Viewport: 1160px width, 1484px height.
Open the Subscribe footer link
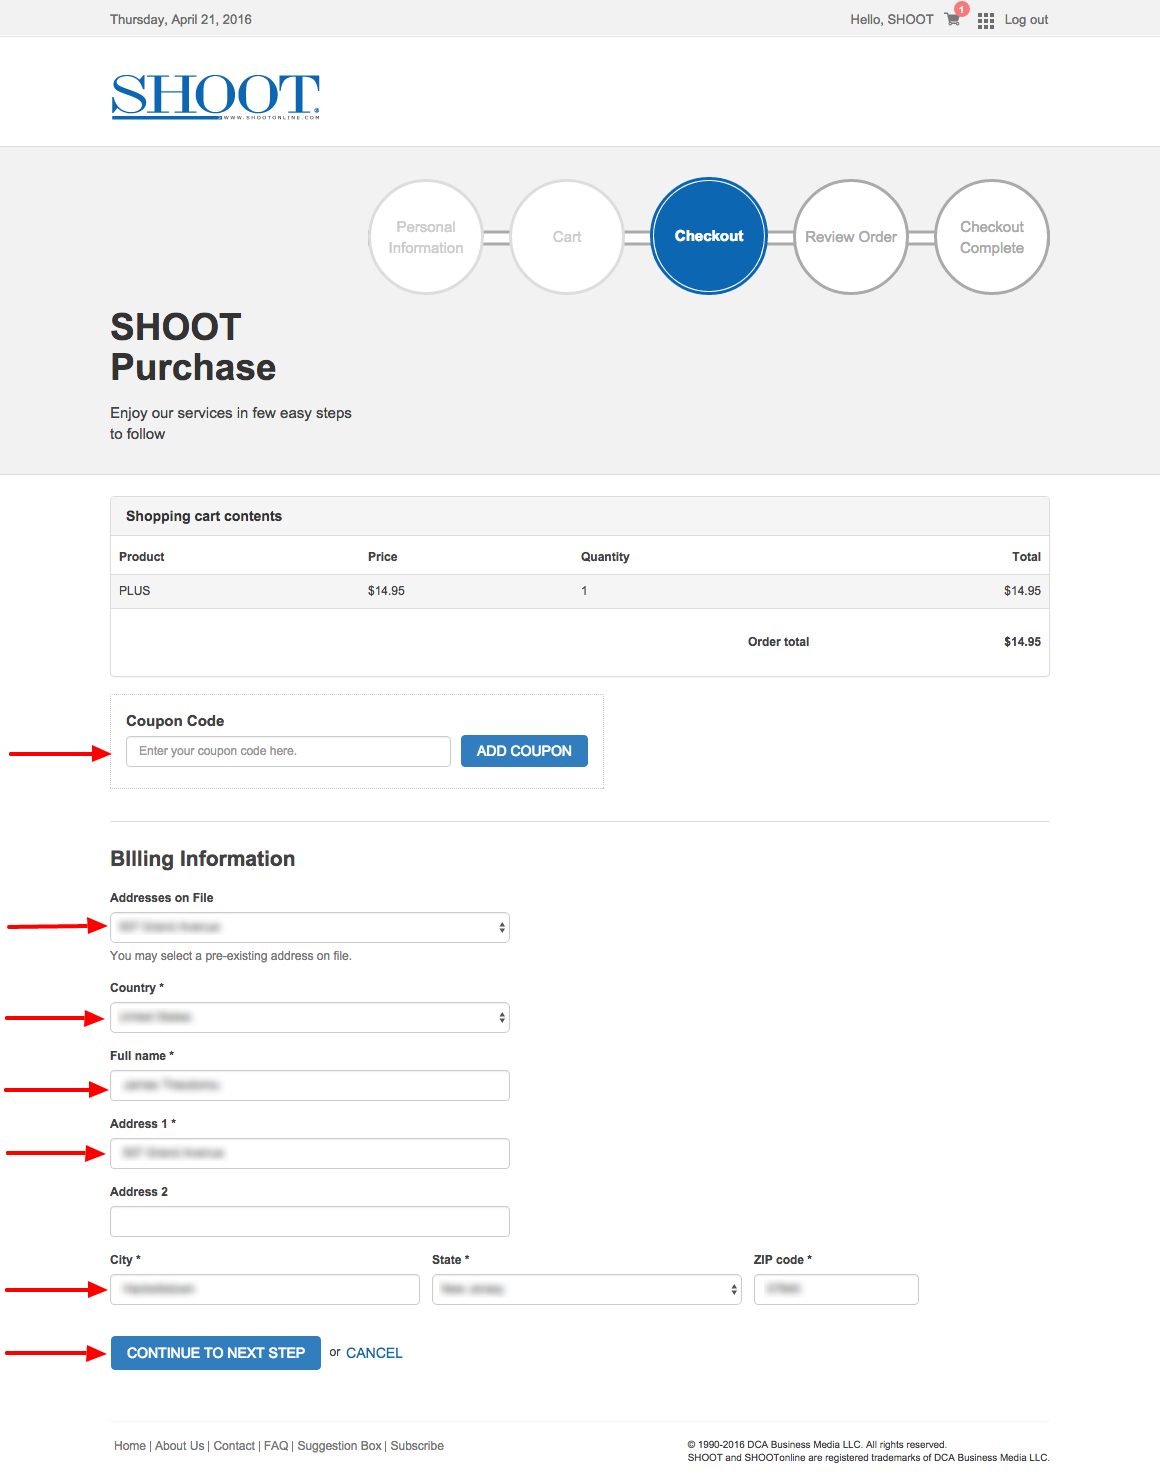point(417,1446)
